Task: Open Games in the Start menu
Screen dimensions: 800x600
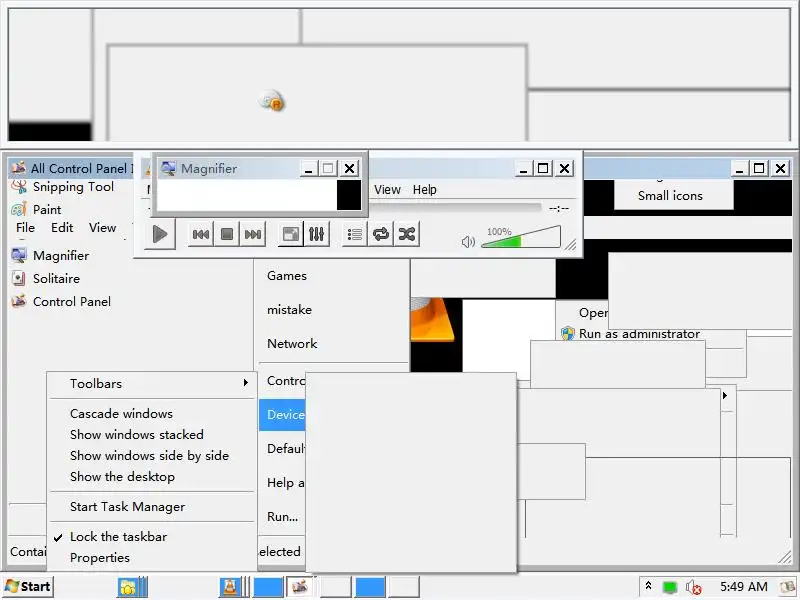Action: tap(287, 276)
